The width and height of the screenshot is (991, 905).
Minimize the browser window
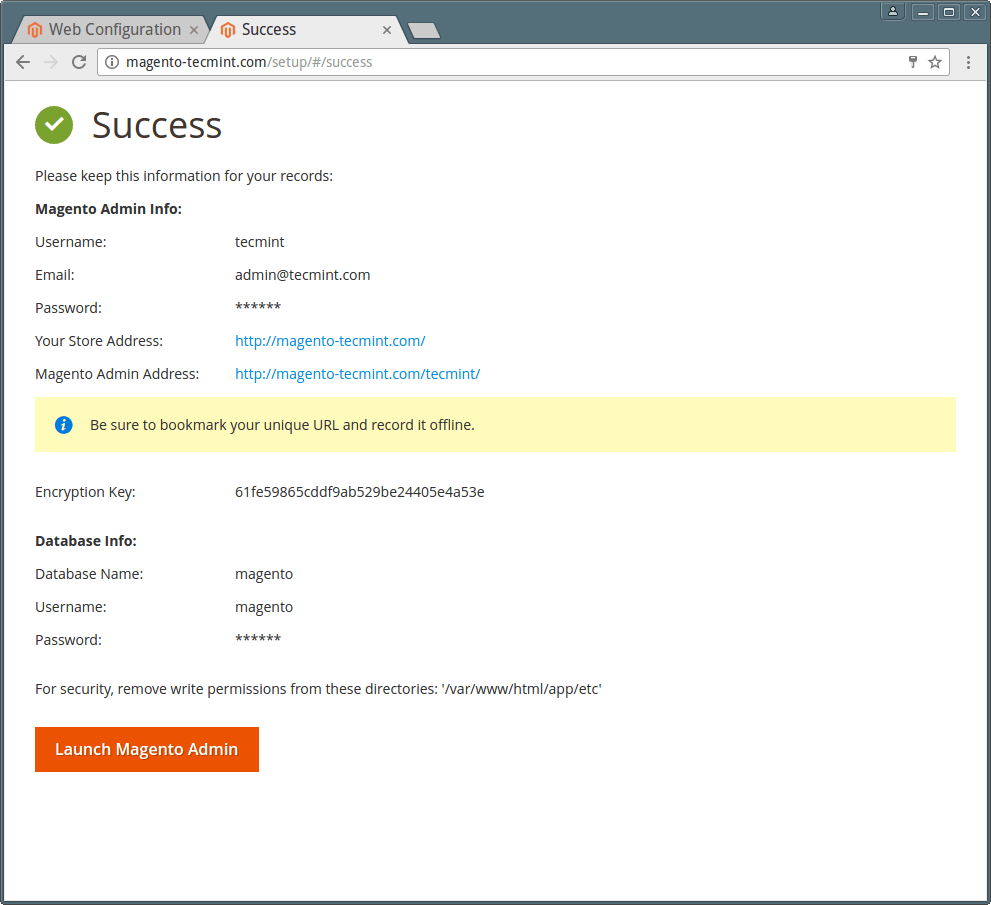[923, 11]
